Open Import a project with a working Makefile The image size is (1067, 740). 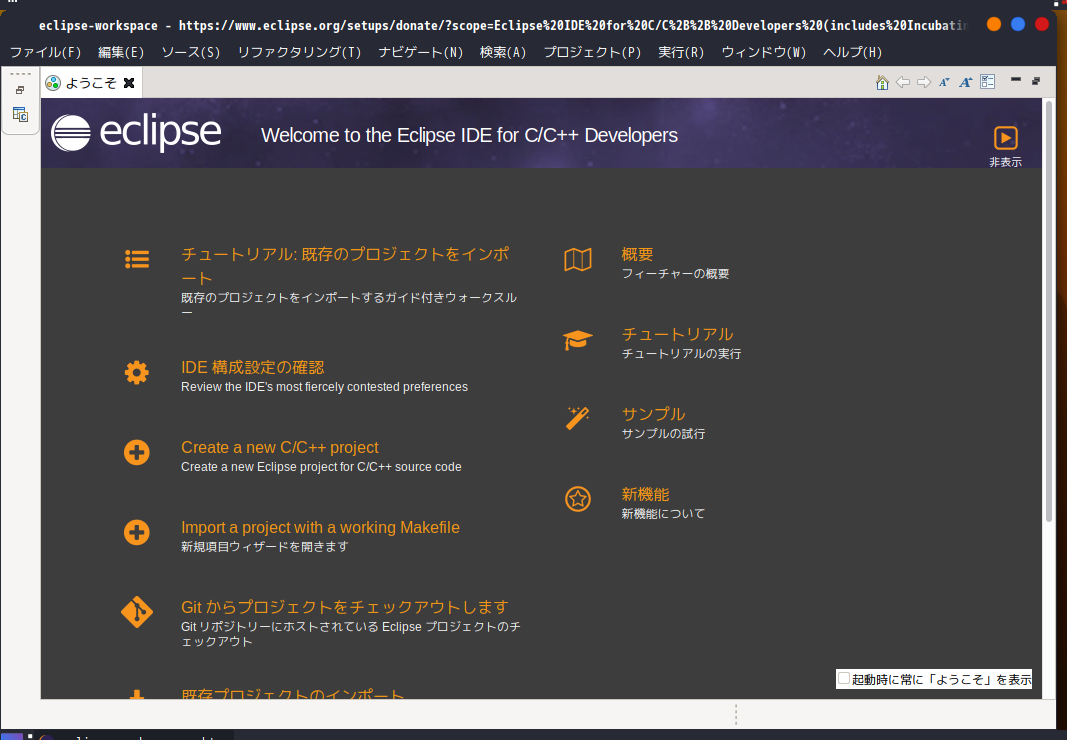pos(321,528)
